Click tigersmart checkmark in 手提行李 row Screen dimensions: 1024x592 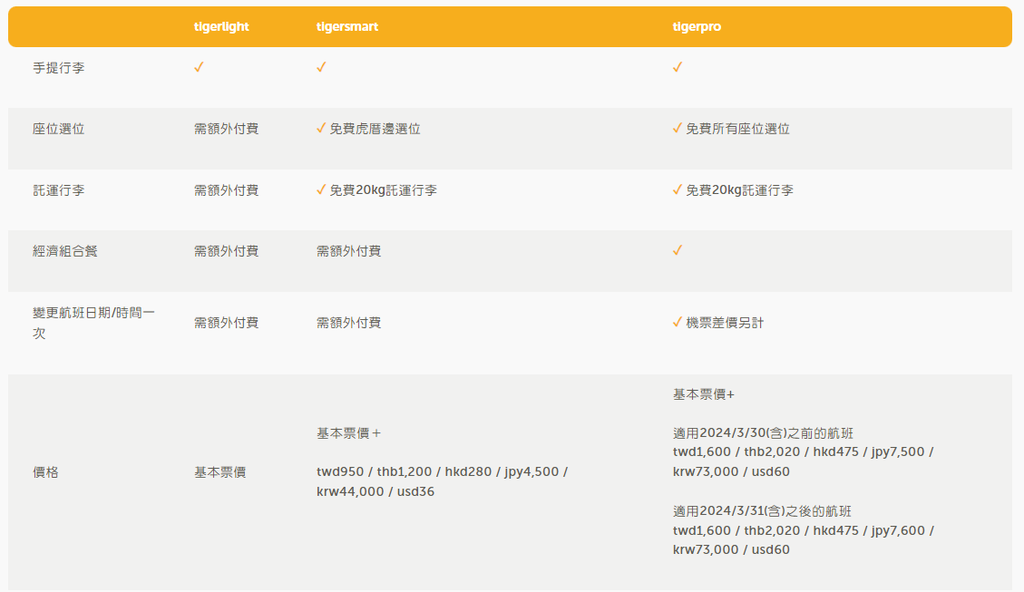tap(321, 67)
